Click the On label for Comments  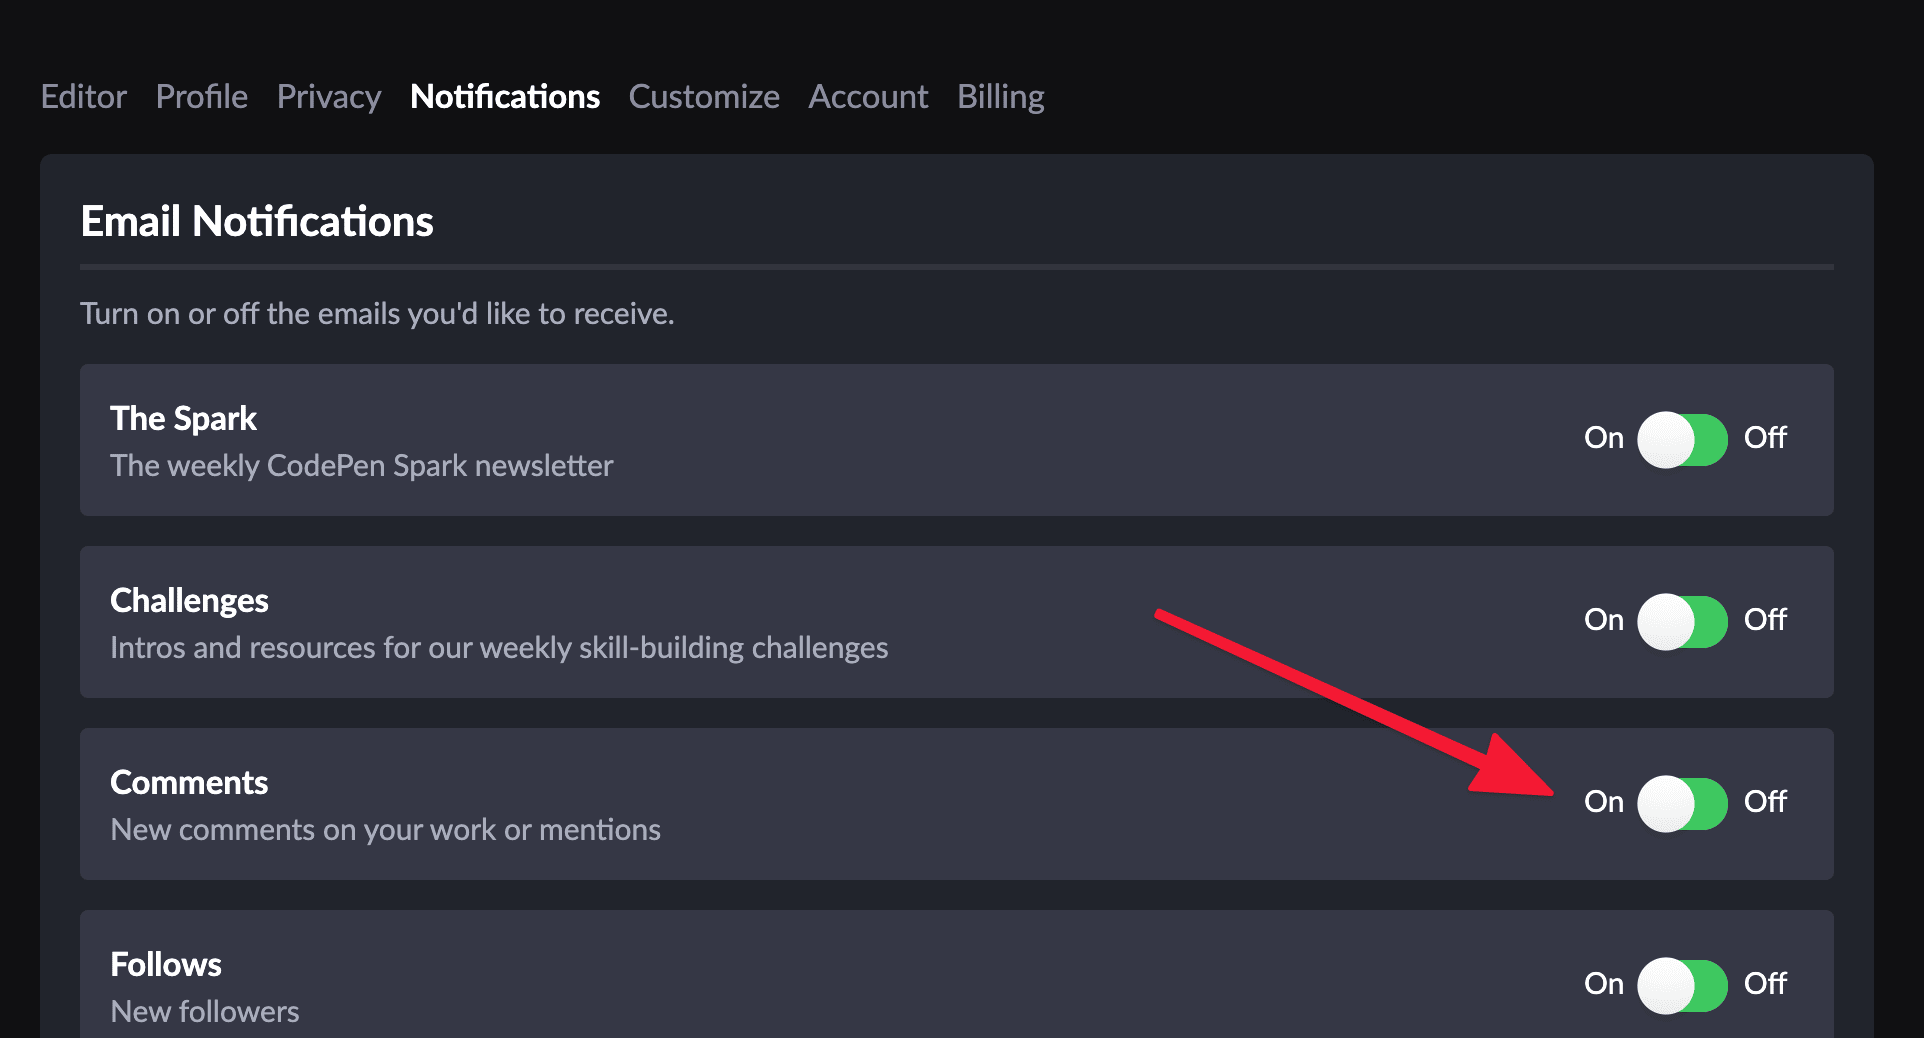(1604, 802)
